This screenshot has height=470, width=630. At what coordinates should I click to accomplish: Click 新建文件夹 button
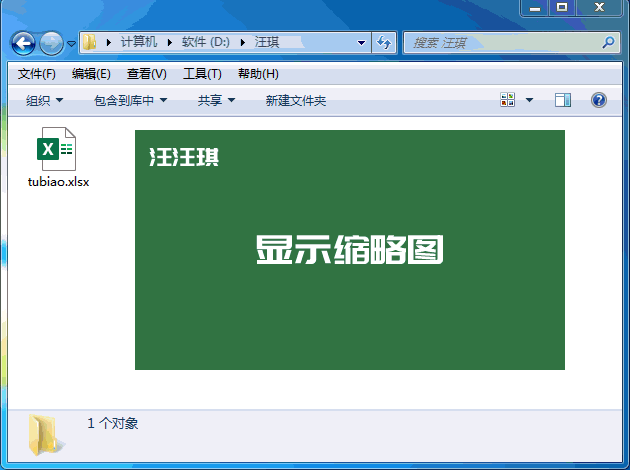[x=295, y=100]
